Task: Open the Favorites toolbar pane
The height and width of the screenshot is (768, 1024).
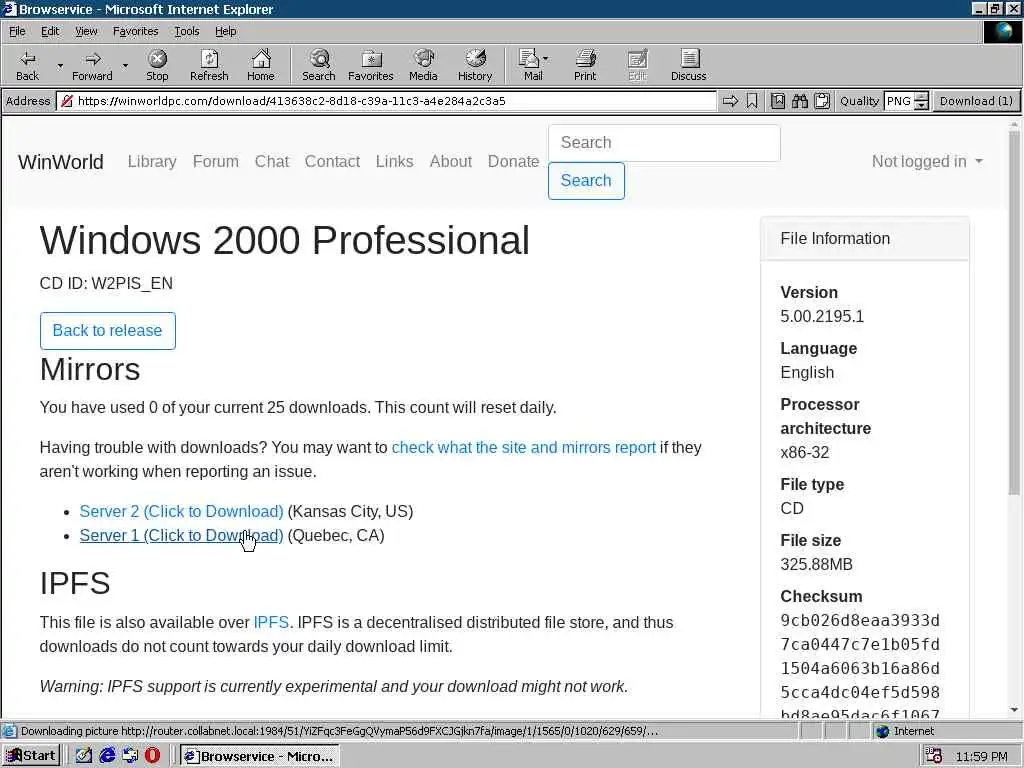Action: tap(371, 65)
